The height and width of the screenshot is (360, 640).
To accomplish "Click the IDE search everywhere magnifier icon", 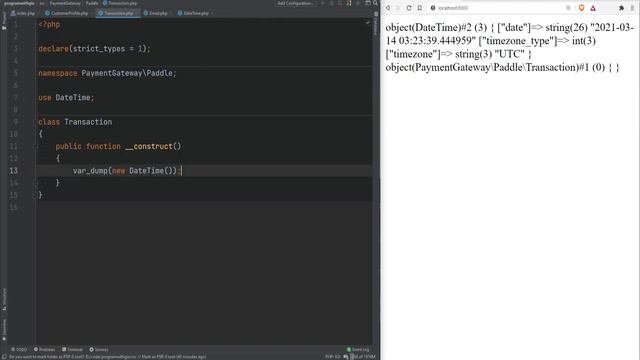I will (x=375, y=3).
